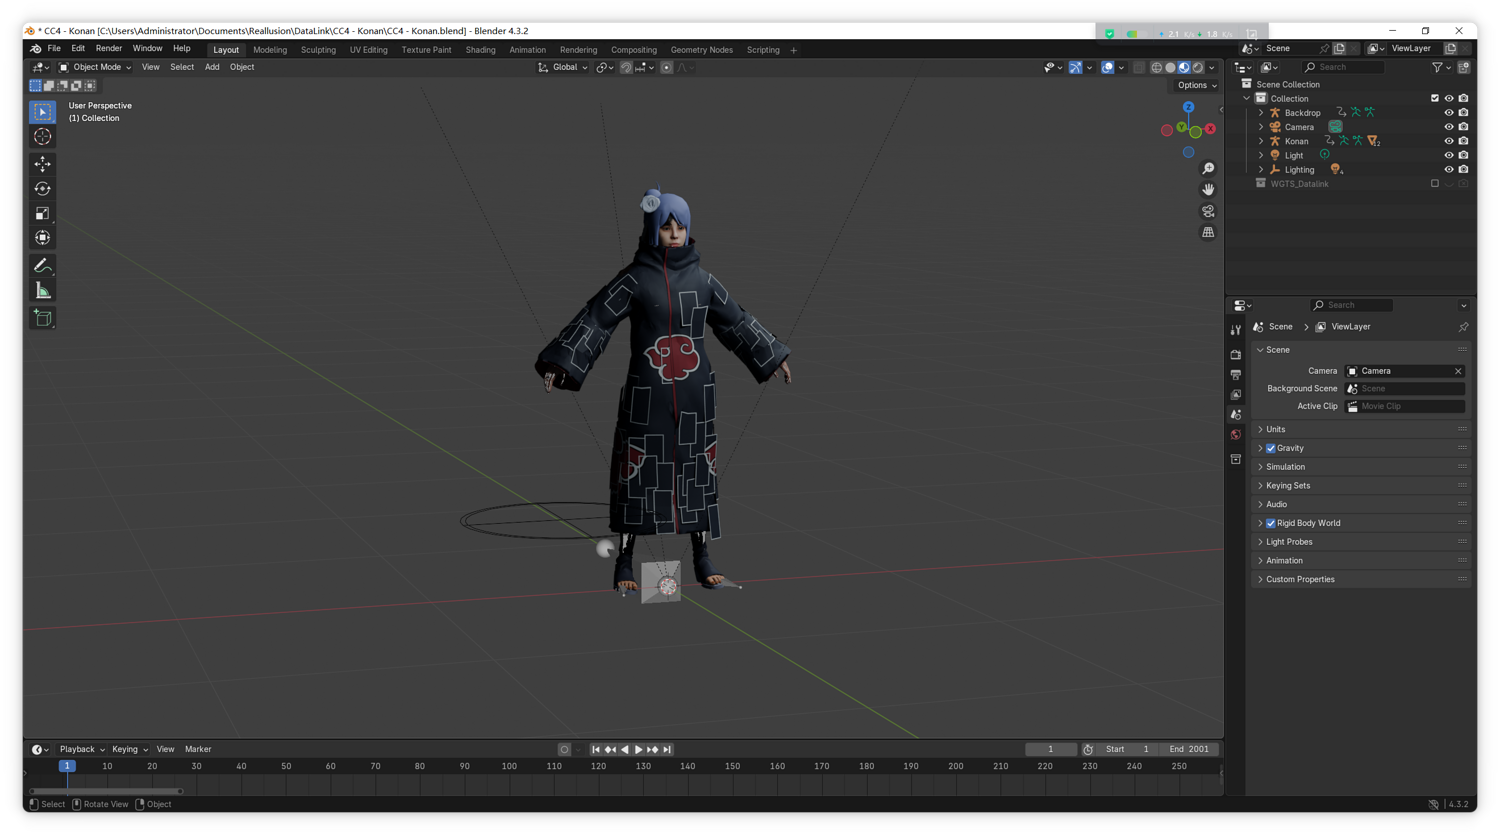Open the View Layer properties tab
The width and height of the screenshot is (1500, 835).
(1236, 395)
